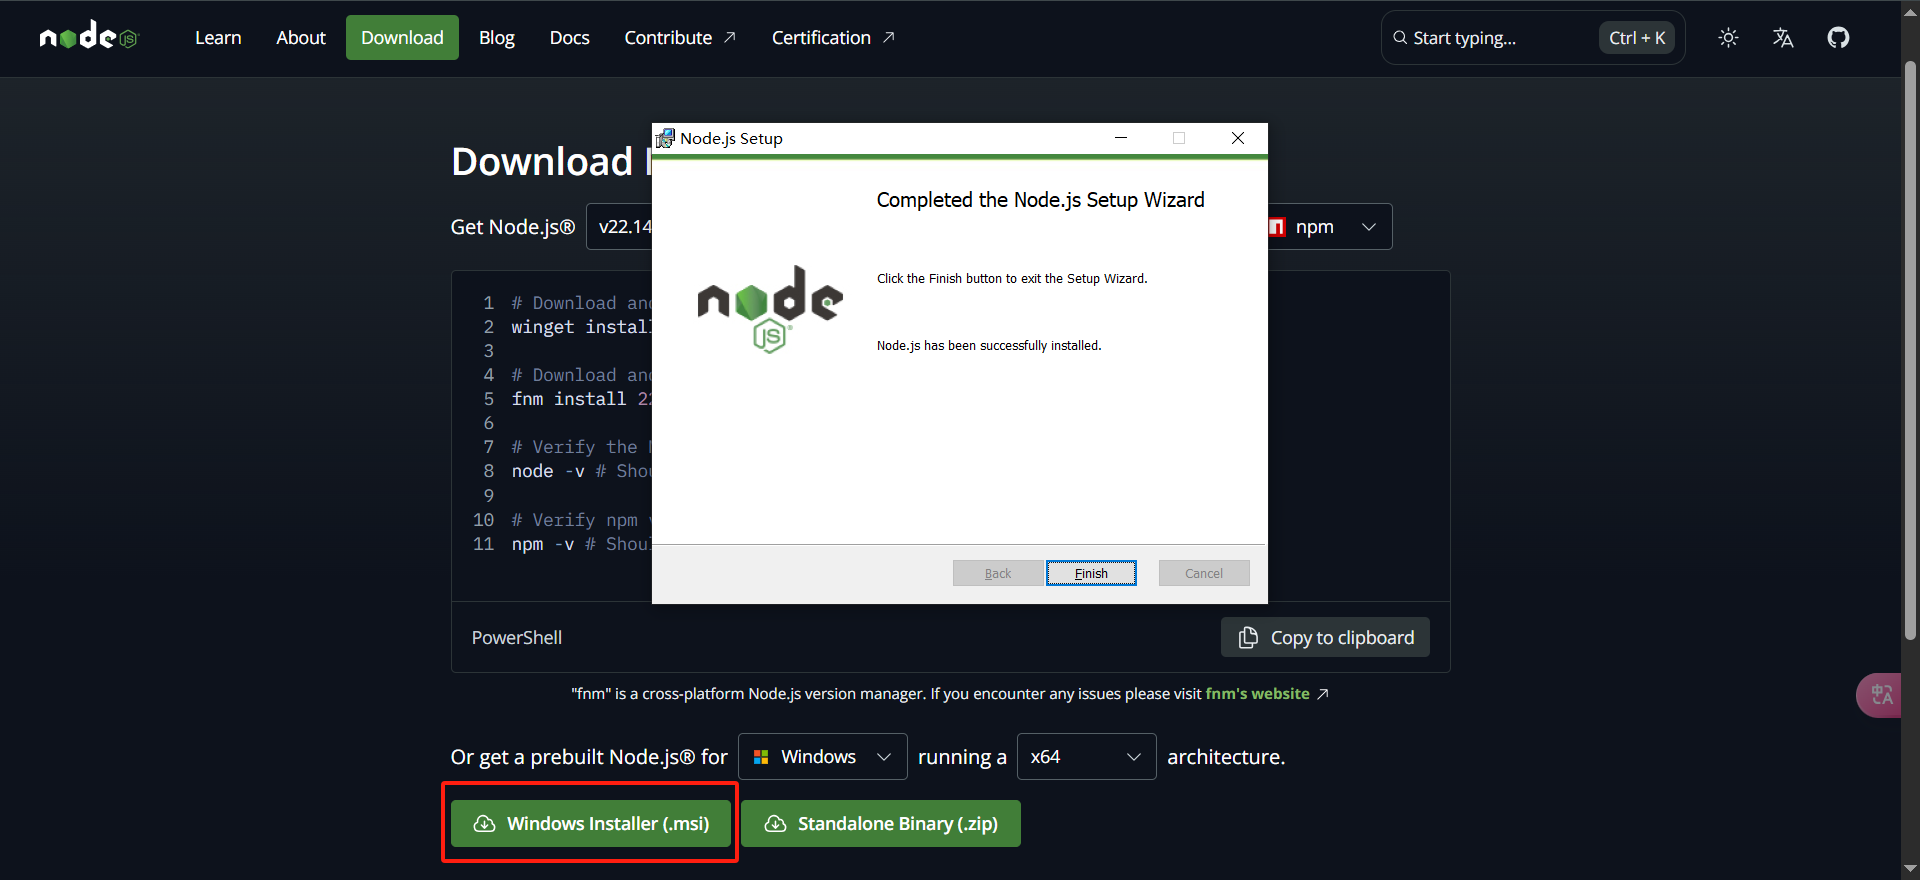This screenshot has height=880, width=1920.
Task: Expand the Node.js version dropdown v22.14
Action: (x=620, y=227)
